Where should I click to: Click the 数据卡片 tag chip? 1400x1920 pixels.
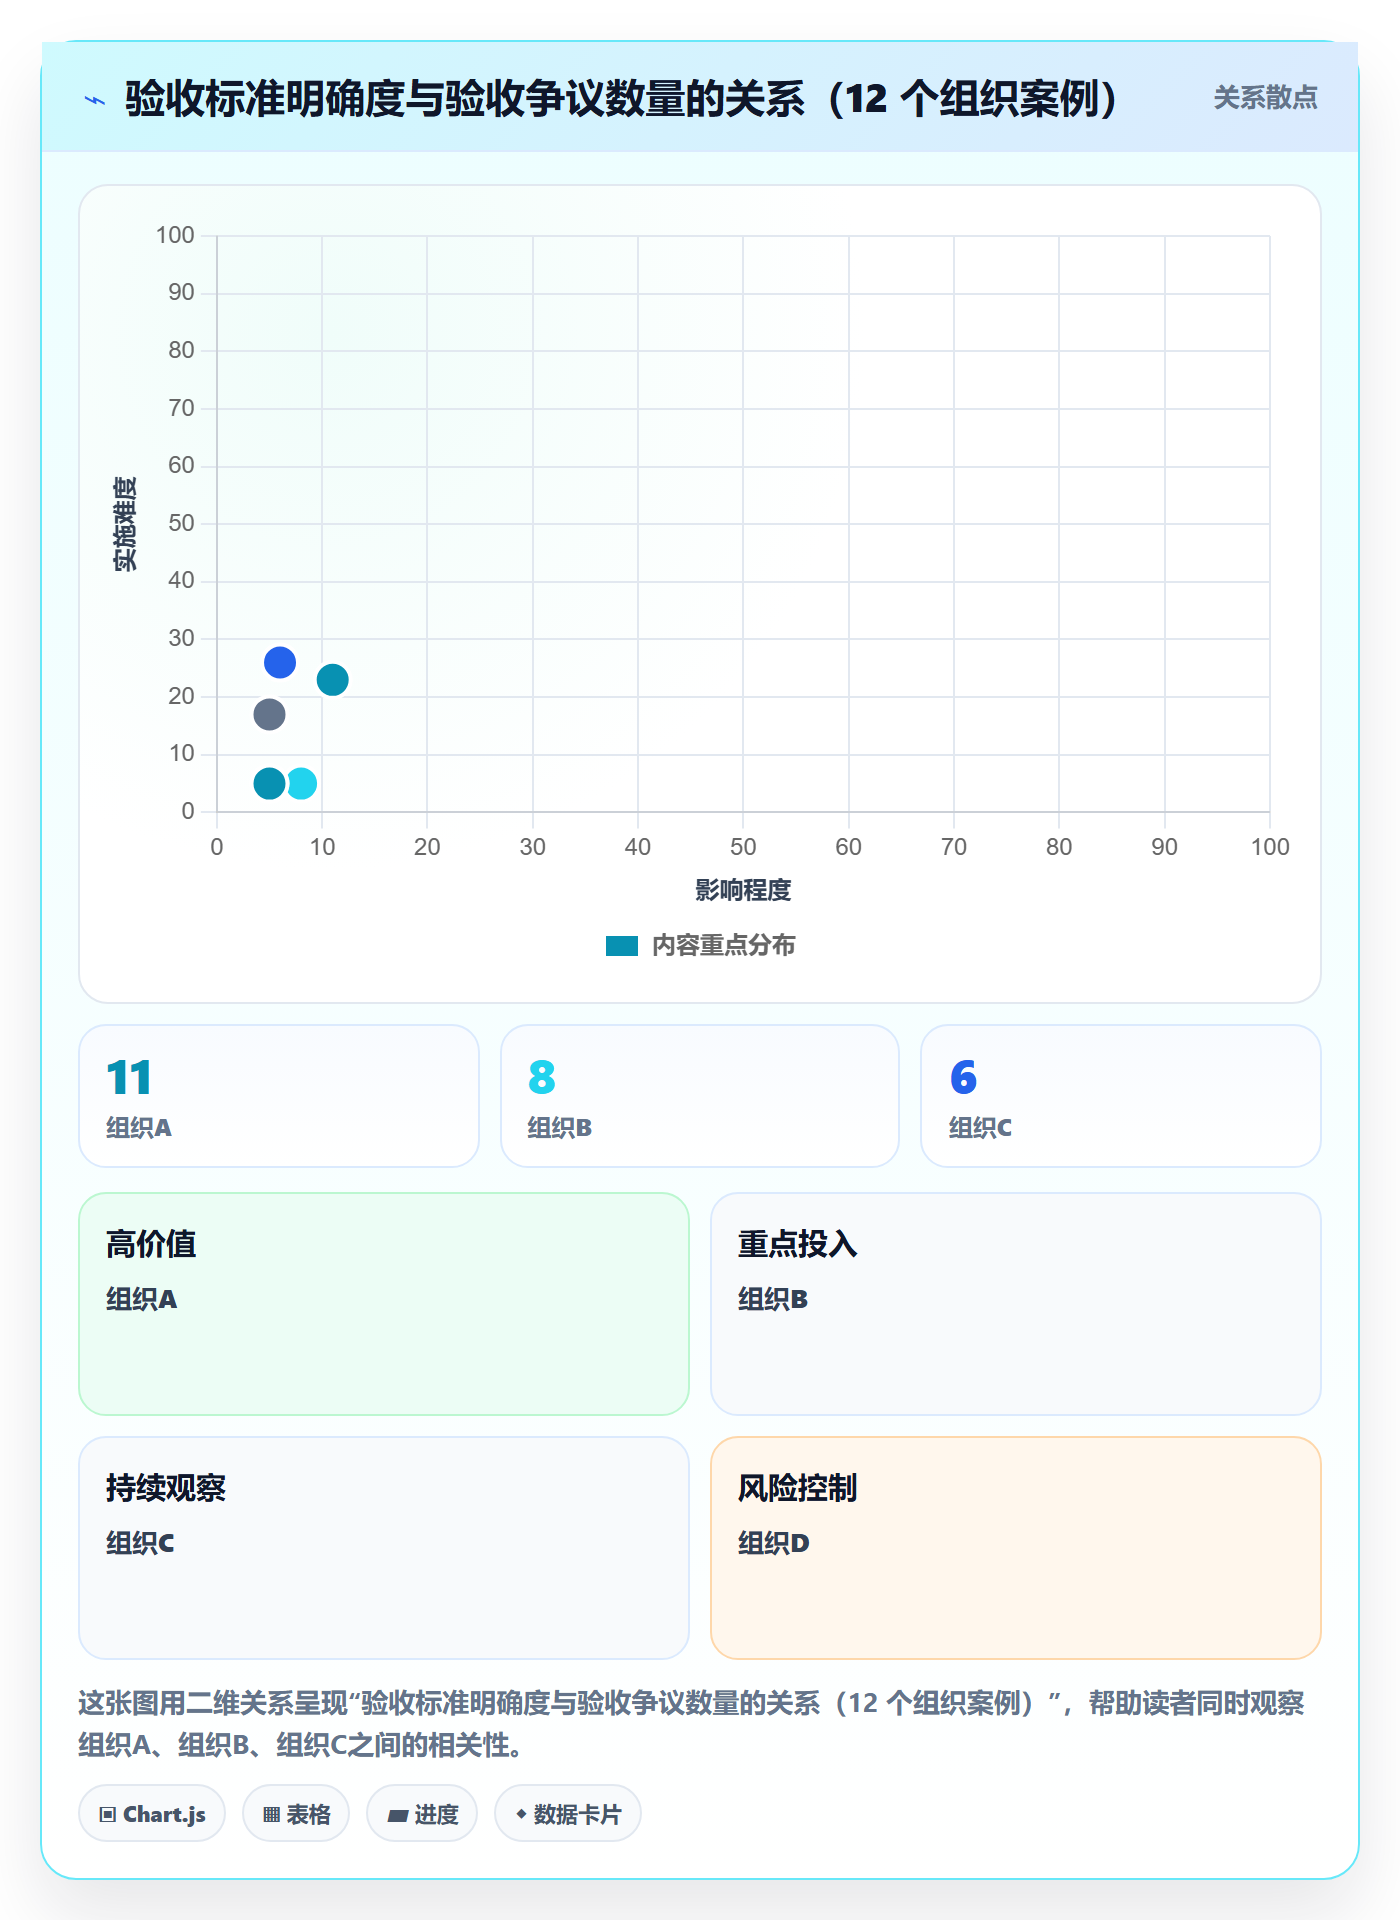click(x=568, y=1814)
